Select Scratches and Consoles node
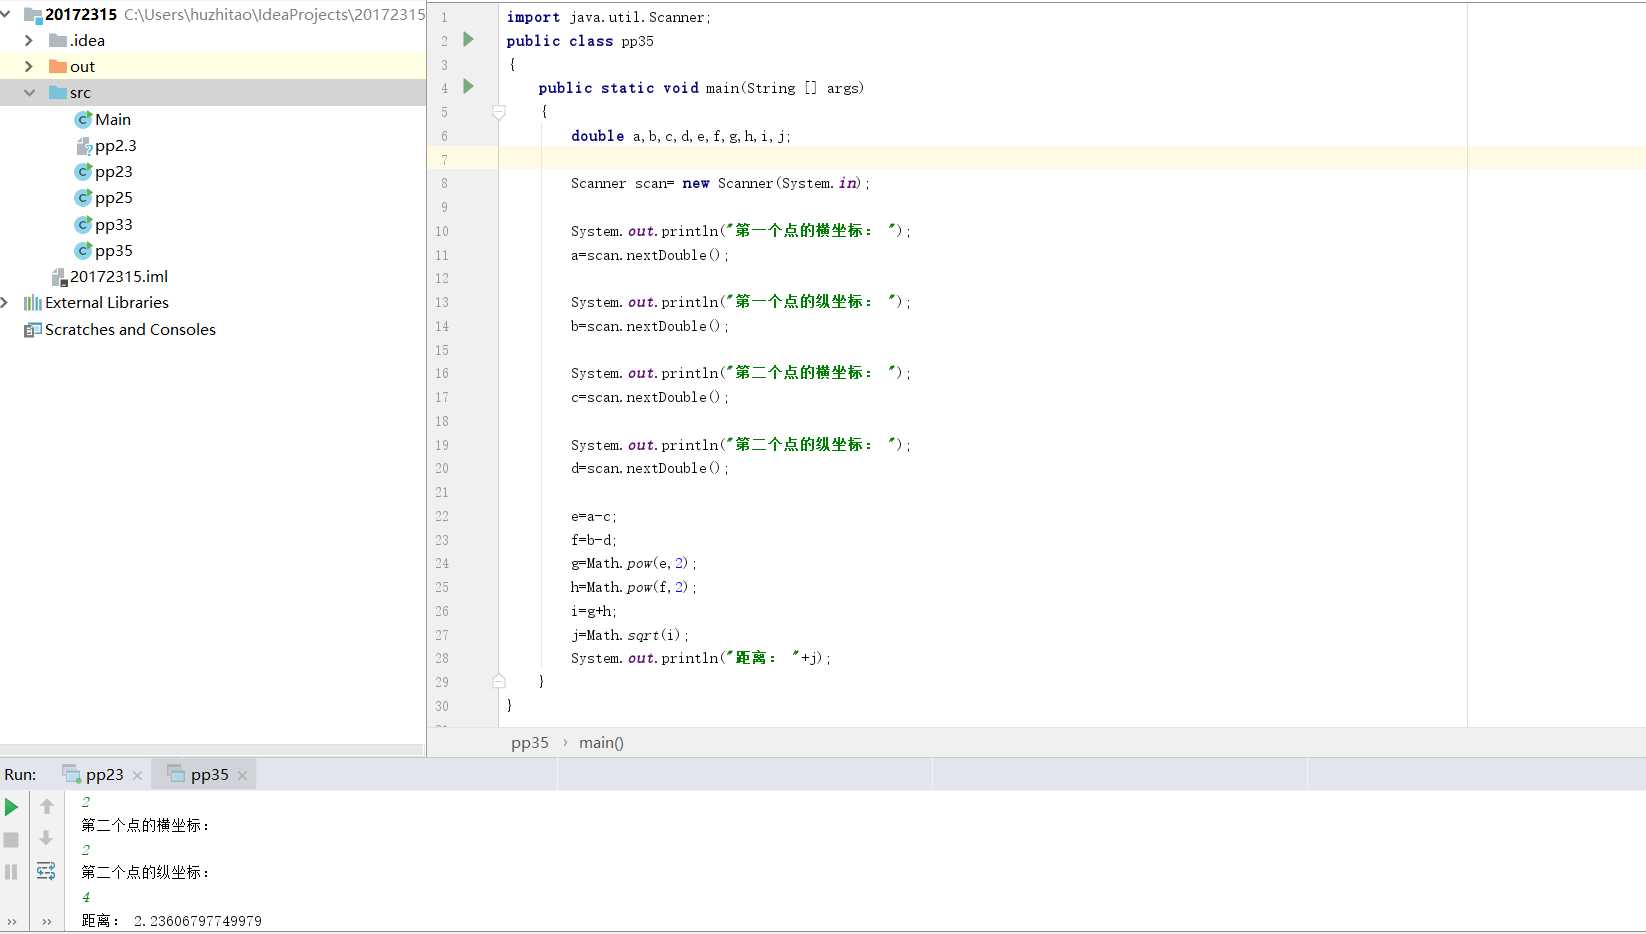 [130, 329]
